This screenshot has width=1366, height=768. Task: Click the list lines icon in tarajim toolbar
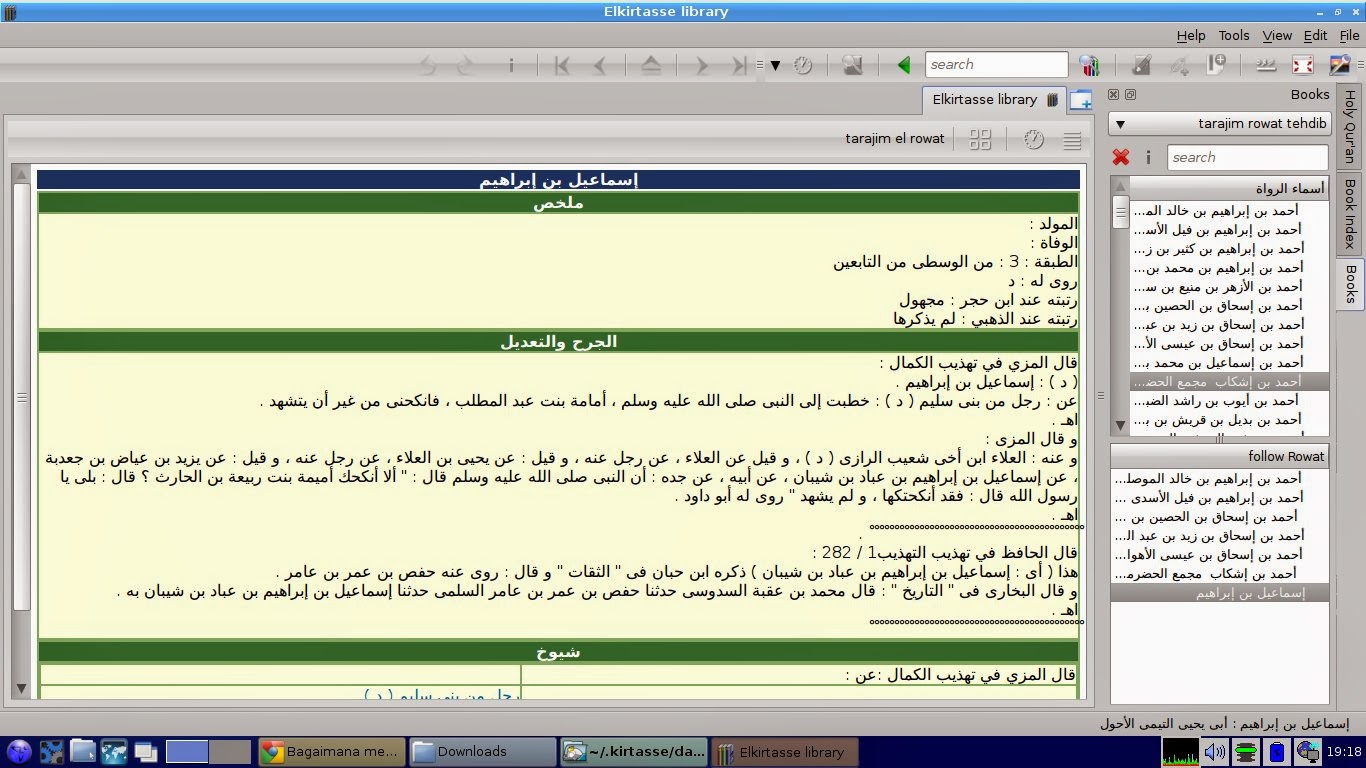[x=1072, y=139]
